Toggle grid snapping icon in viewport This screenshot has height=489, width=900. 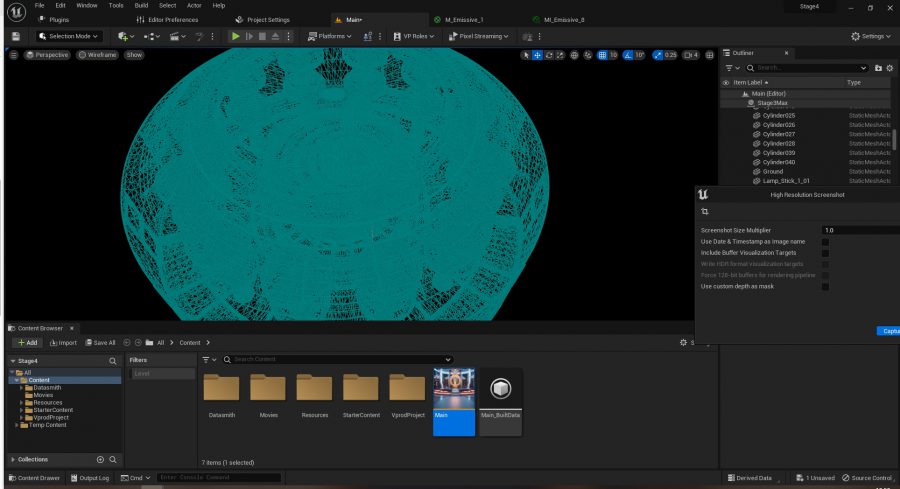pyautogui.click(x=601, y=55)
